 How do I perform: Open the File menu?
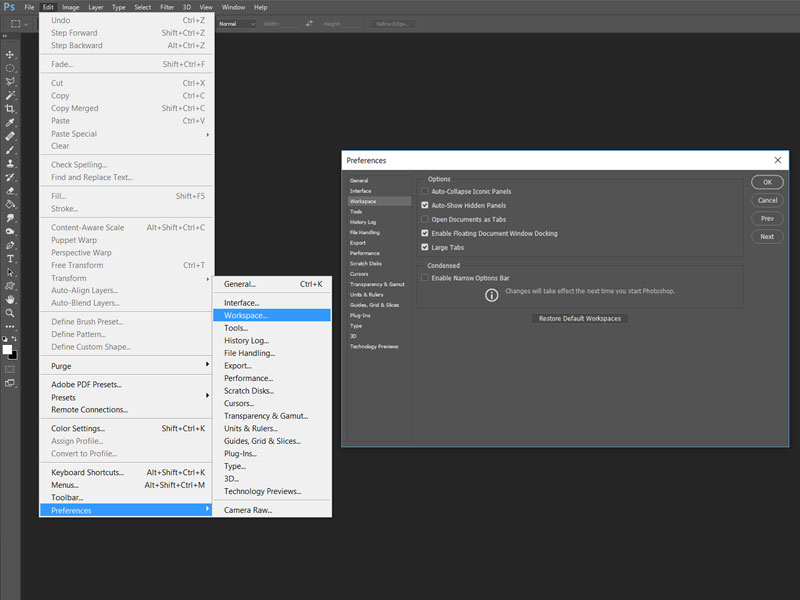[x=30, y=7]
